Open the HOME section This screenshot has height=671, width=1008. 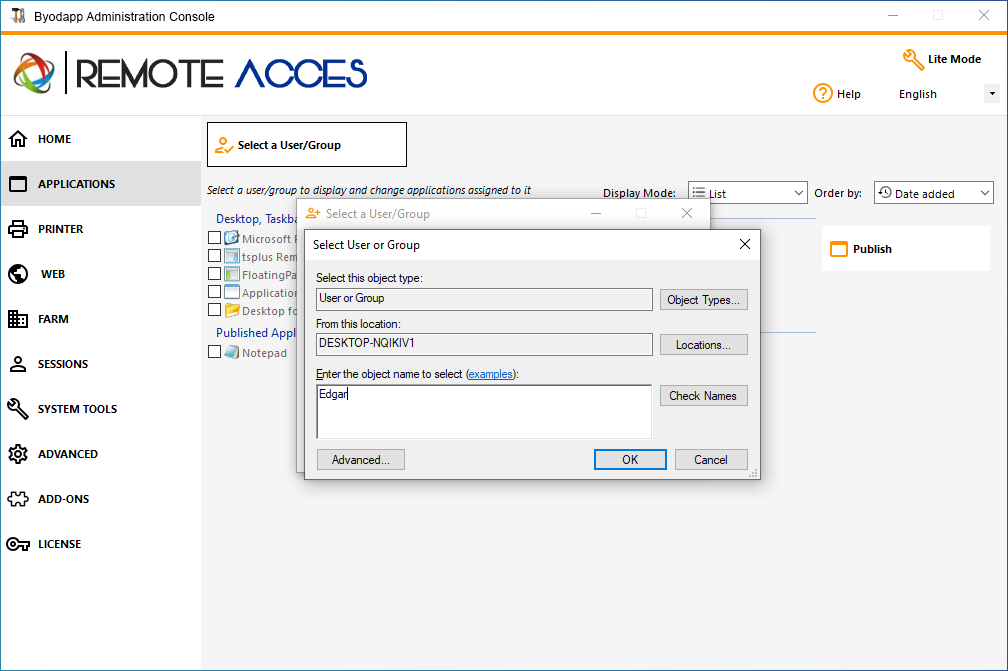point(101,139)
